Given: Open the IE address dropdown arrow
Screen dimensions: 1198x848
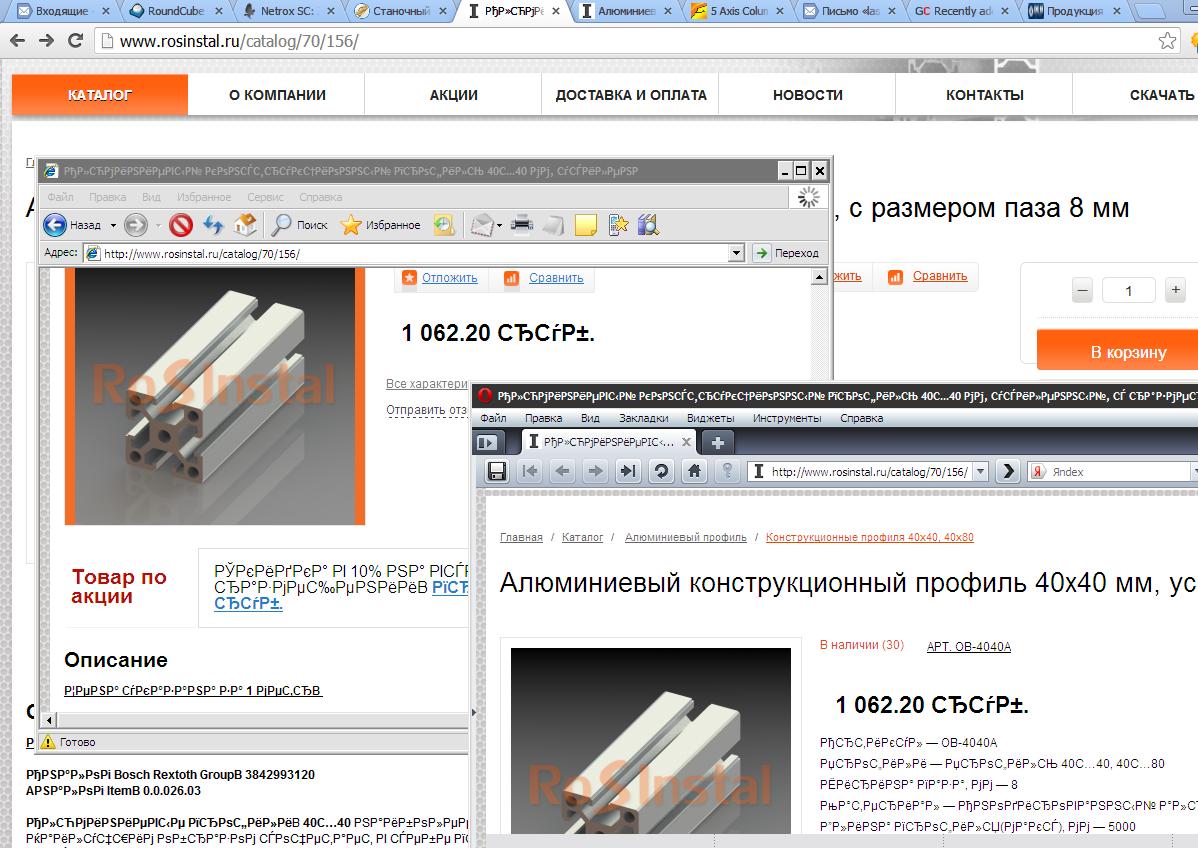Looking at the screenshot, I should pyautogui.click(x=736, y=253).
